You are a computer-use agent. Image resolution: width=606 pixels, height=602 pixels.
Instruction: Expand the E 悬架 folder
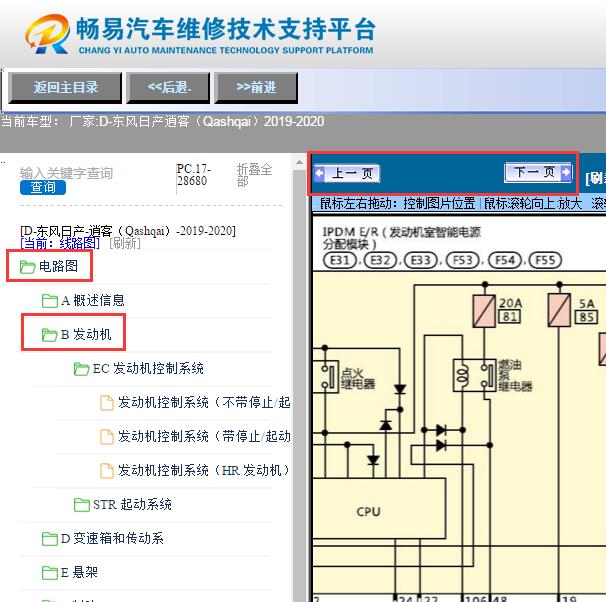79,572
